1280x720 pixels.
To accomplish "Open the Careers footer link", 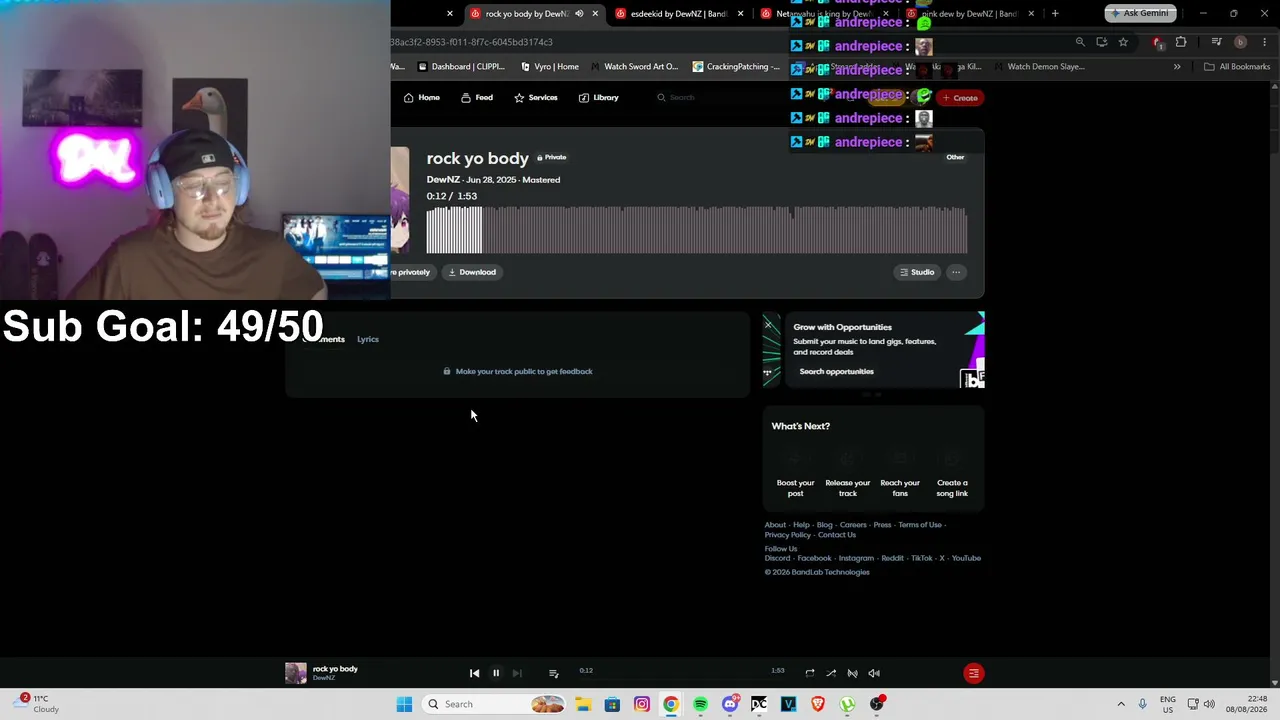I will (x=853, y=525).
